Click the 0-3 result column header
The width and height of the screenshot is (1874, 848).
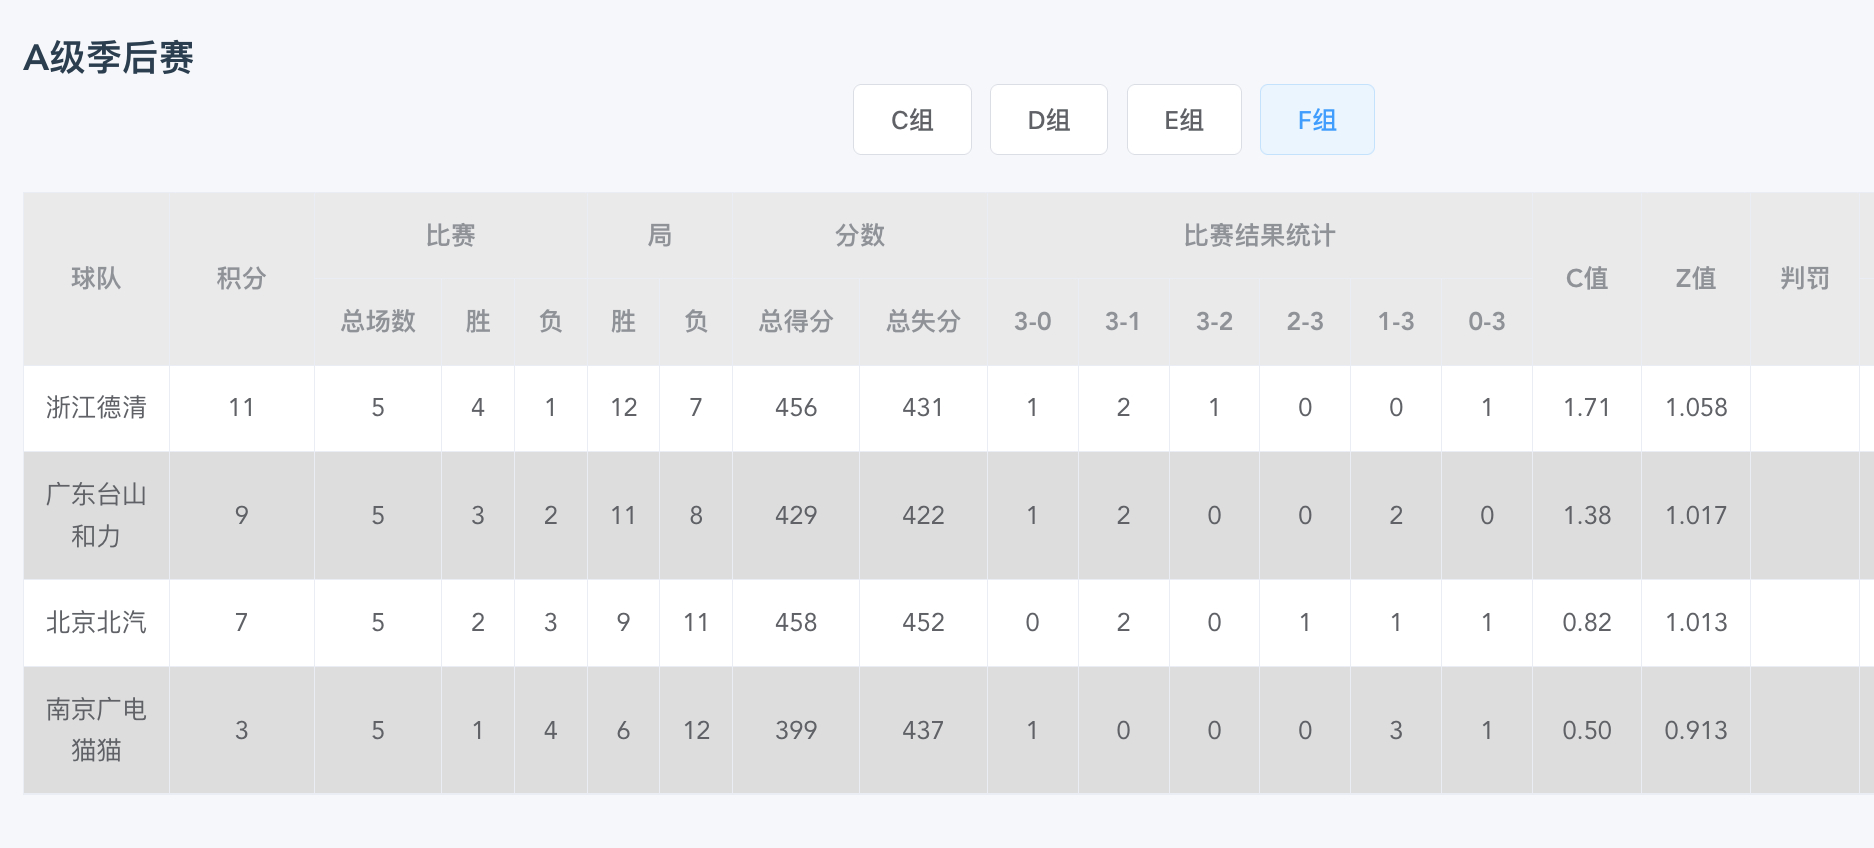1487,321
